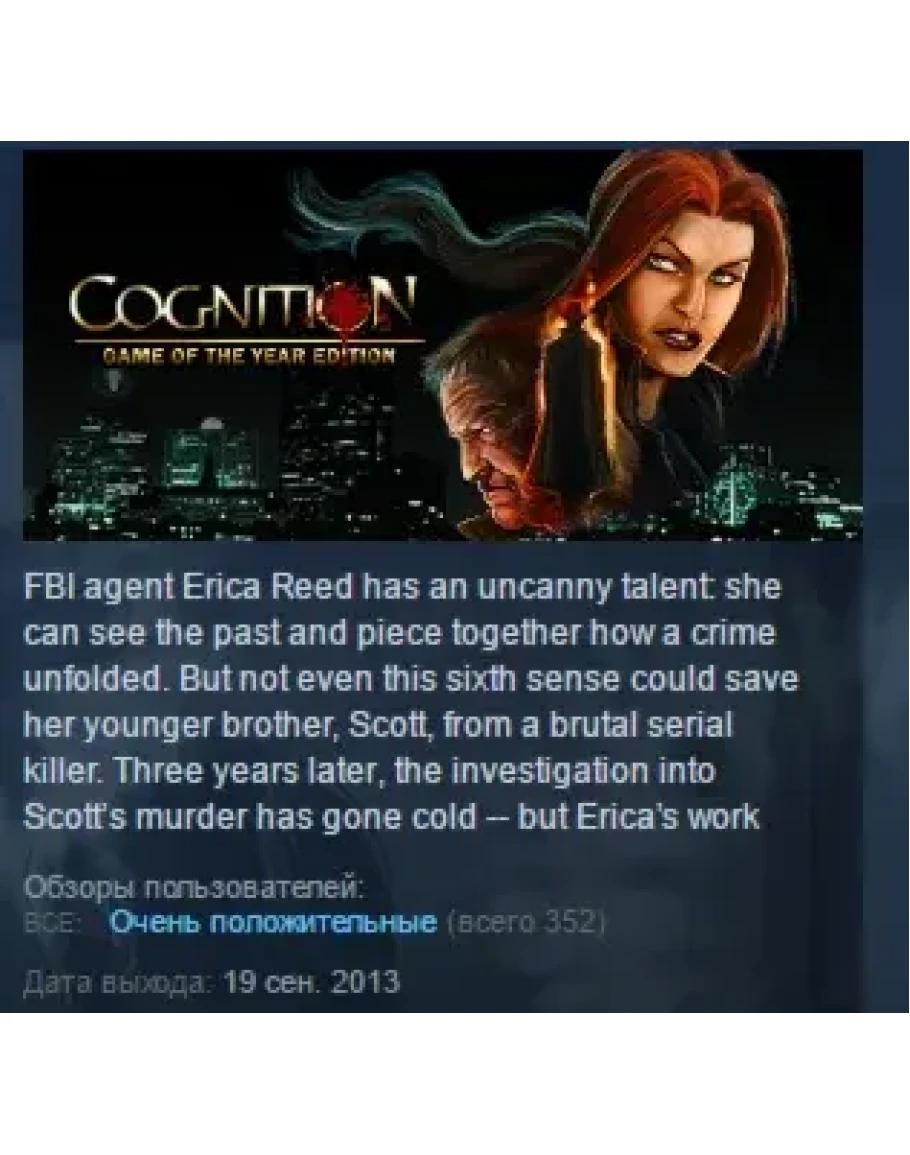
Task: Select the 19 сен. 2013 release date
Action: coord(311,982)
